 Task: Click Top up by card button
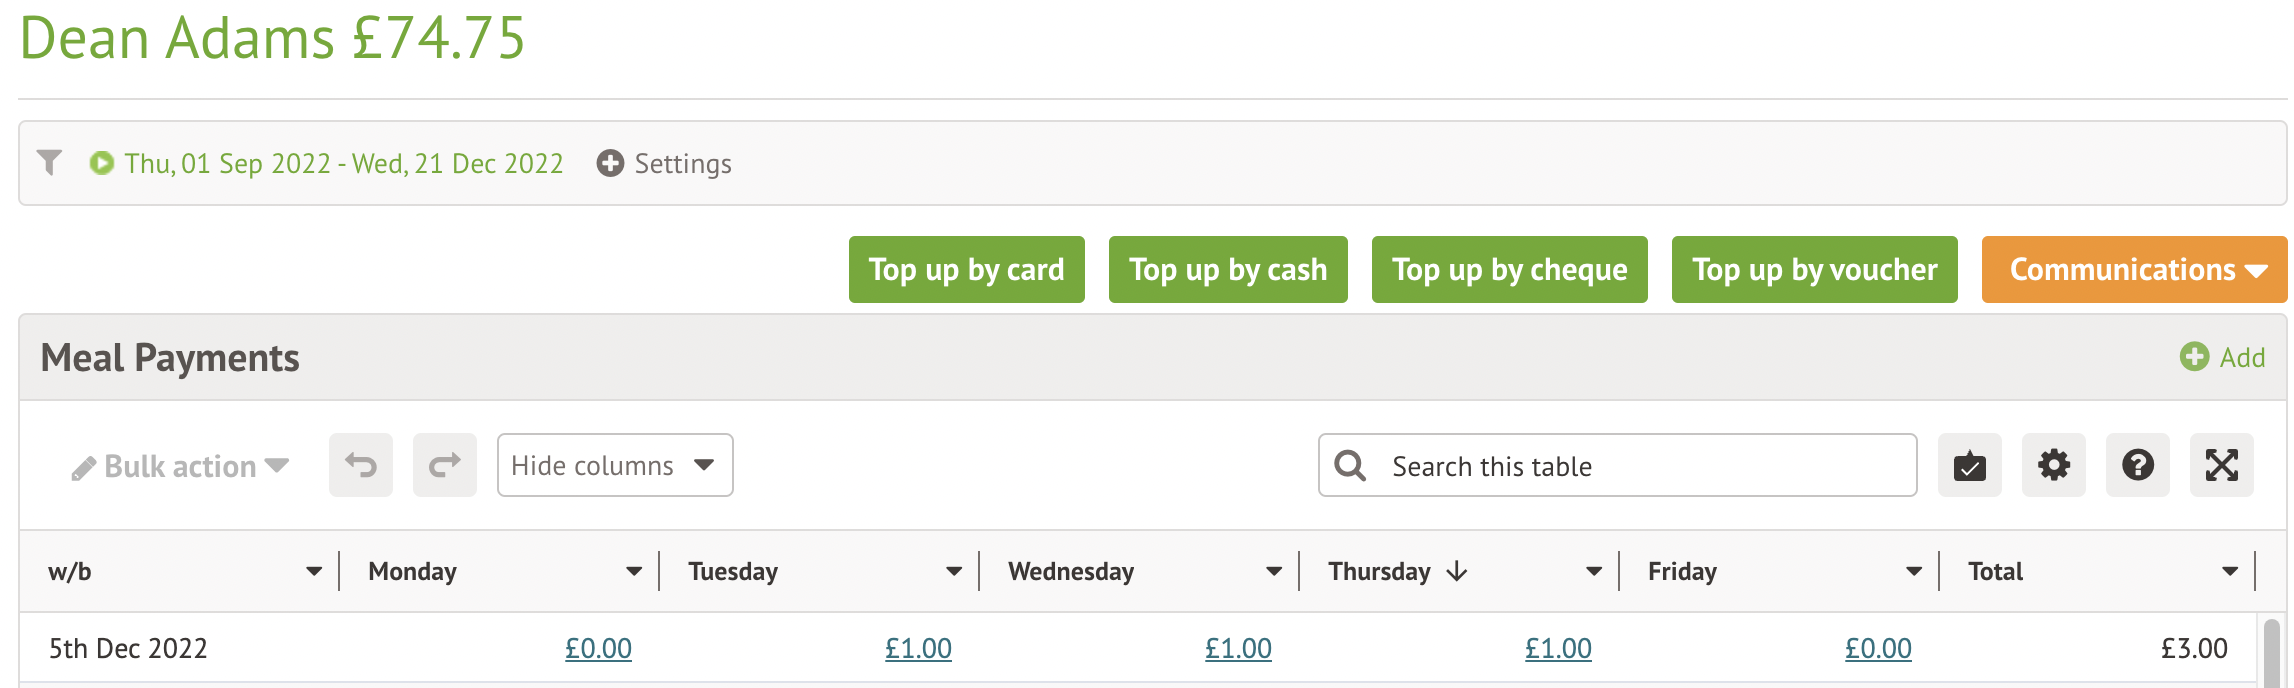966,269
